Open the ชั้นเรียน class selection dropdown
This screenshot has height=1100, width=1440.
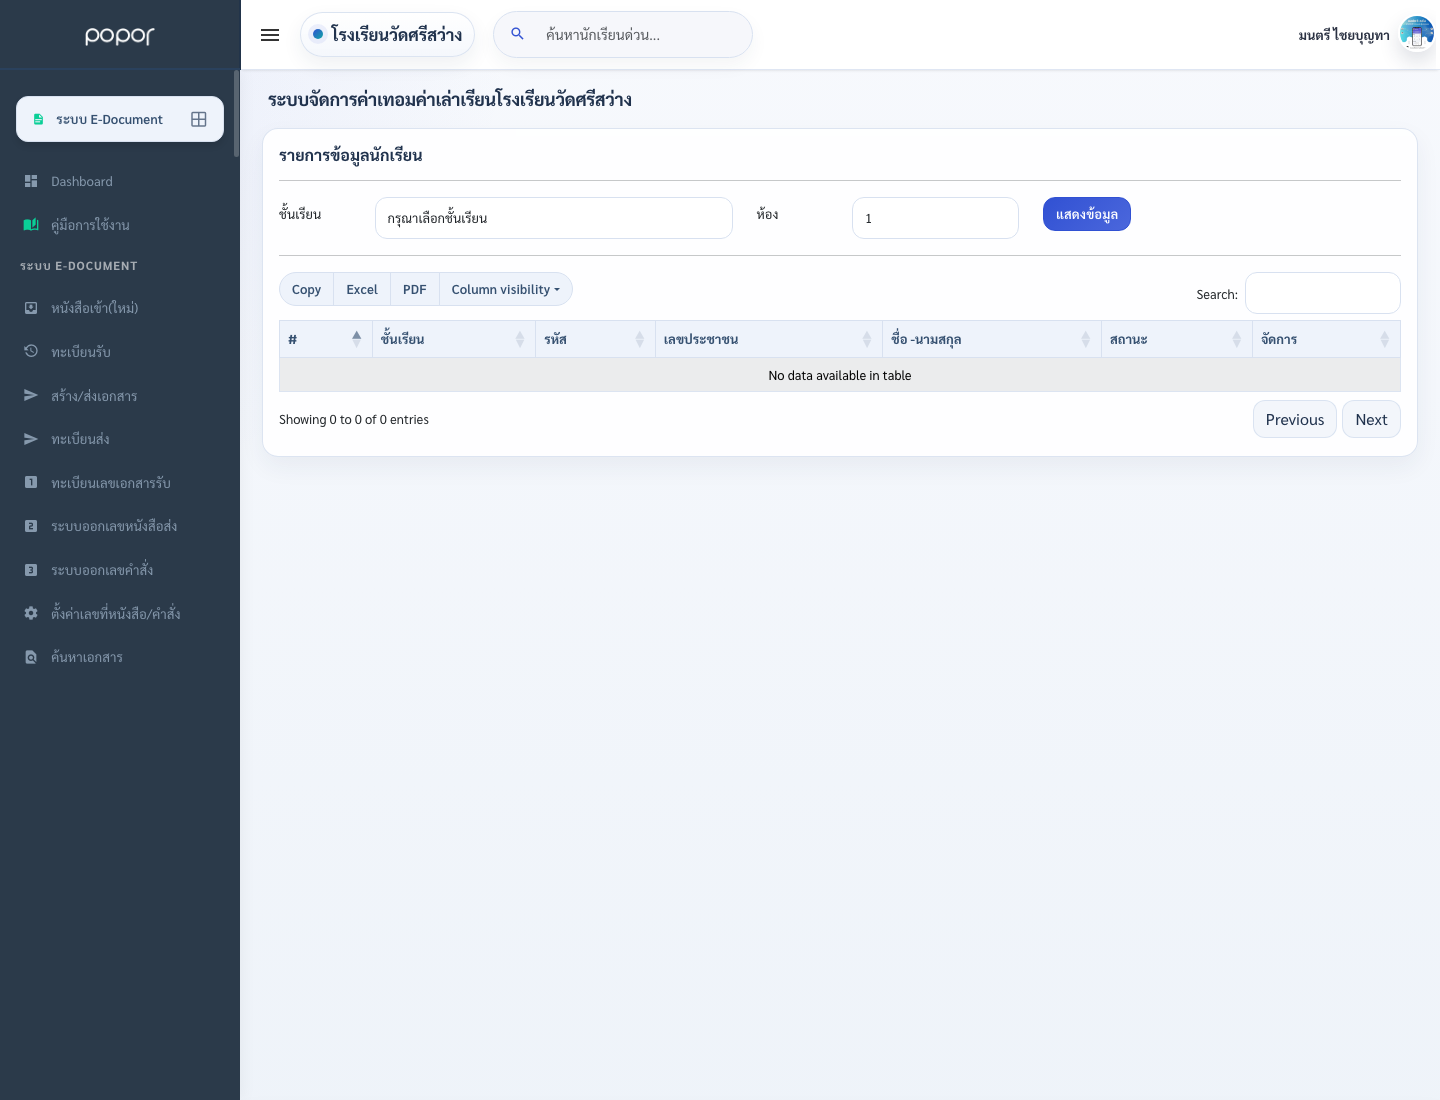(x=554, y=218)
